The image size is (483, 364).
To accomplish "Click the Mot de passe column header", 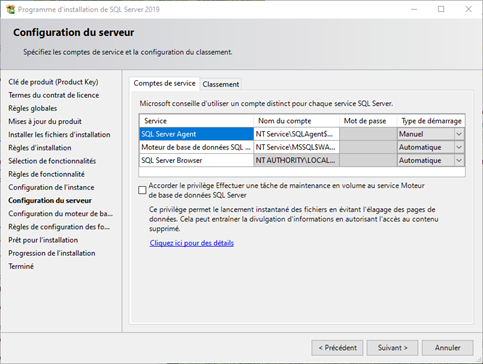I will (x=368, y=121).
